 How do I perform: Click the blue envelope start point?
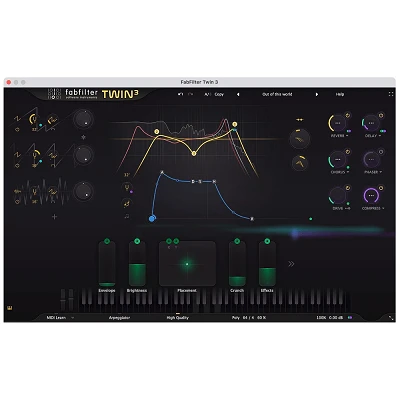152,219
